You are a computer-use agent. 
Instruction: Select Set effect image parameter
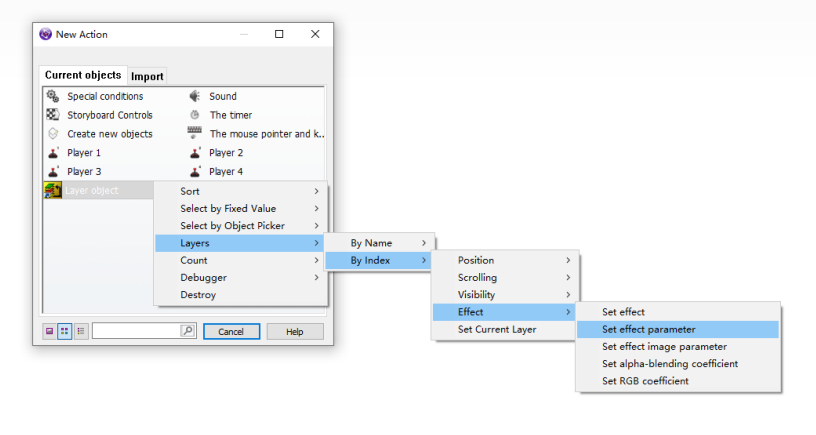pos(678,347)
